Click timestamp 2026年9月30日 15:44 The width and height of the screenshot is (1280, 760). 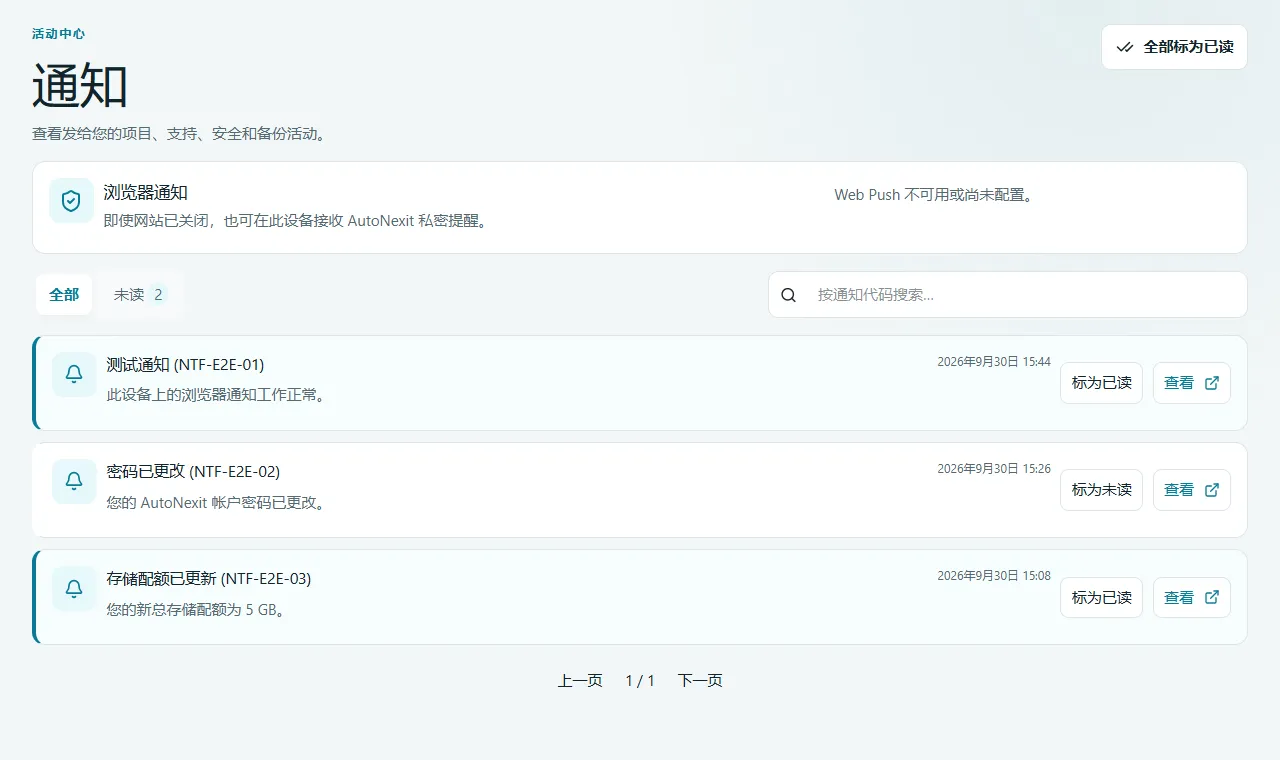coord(994,362)
